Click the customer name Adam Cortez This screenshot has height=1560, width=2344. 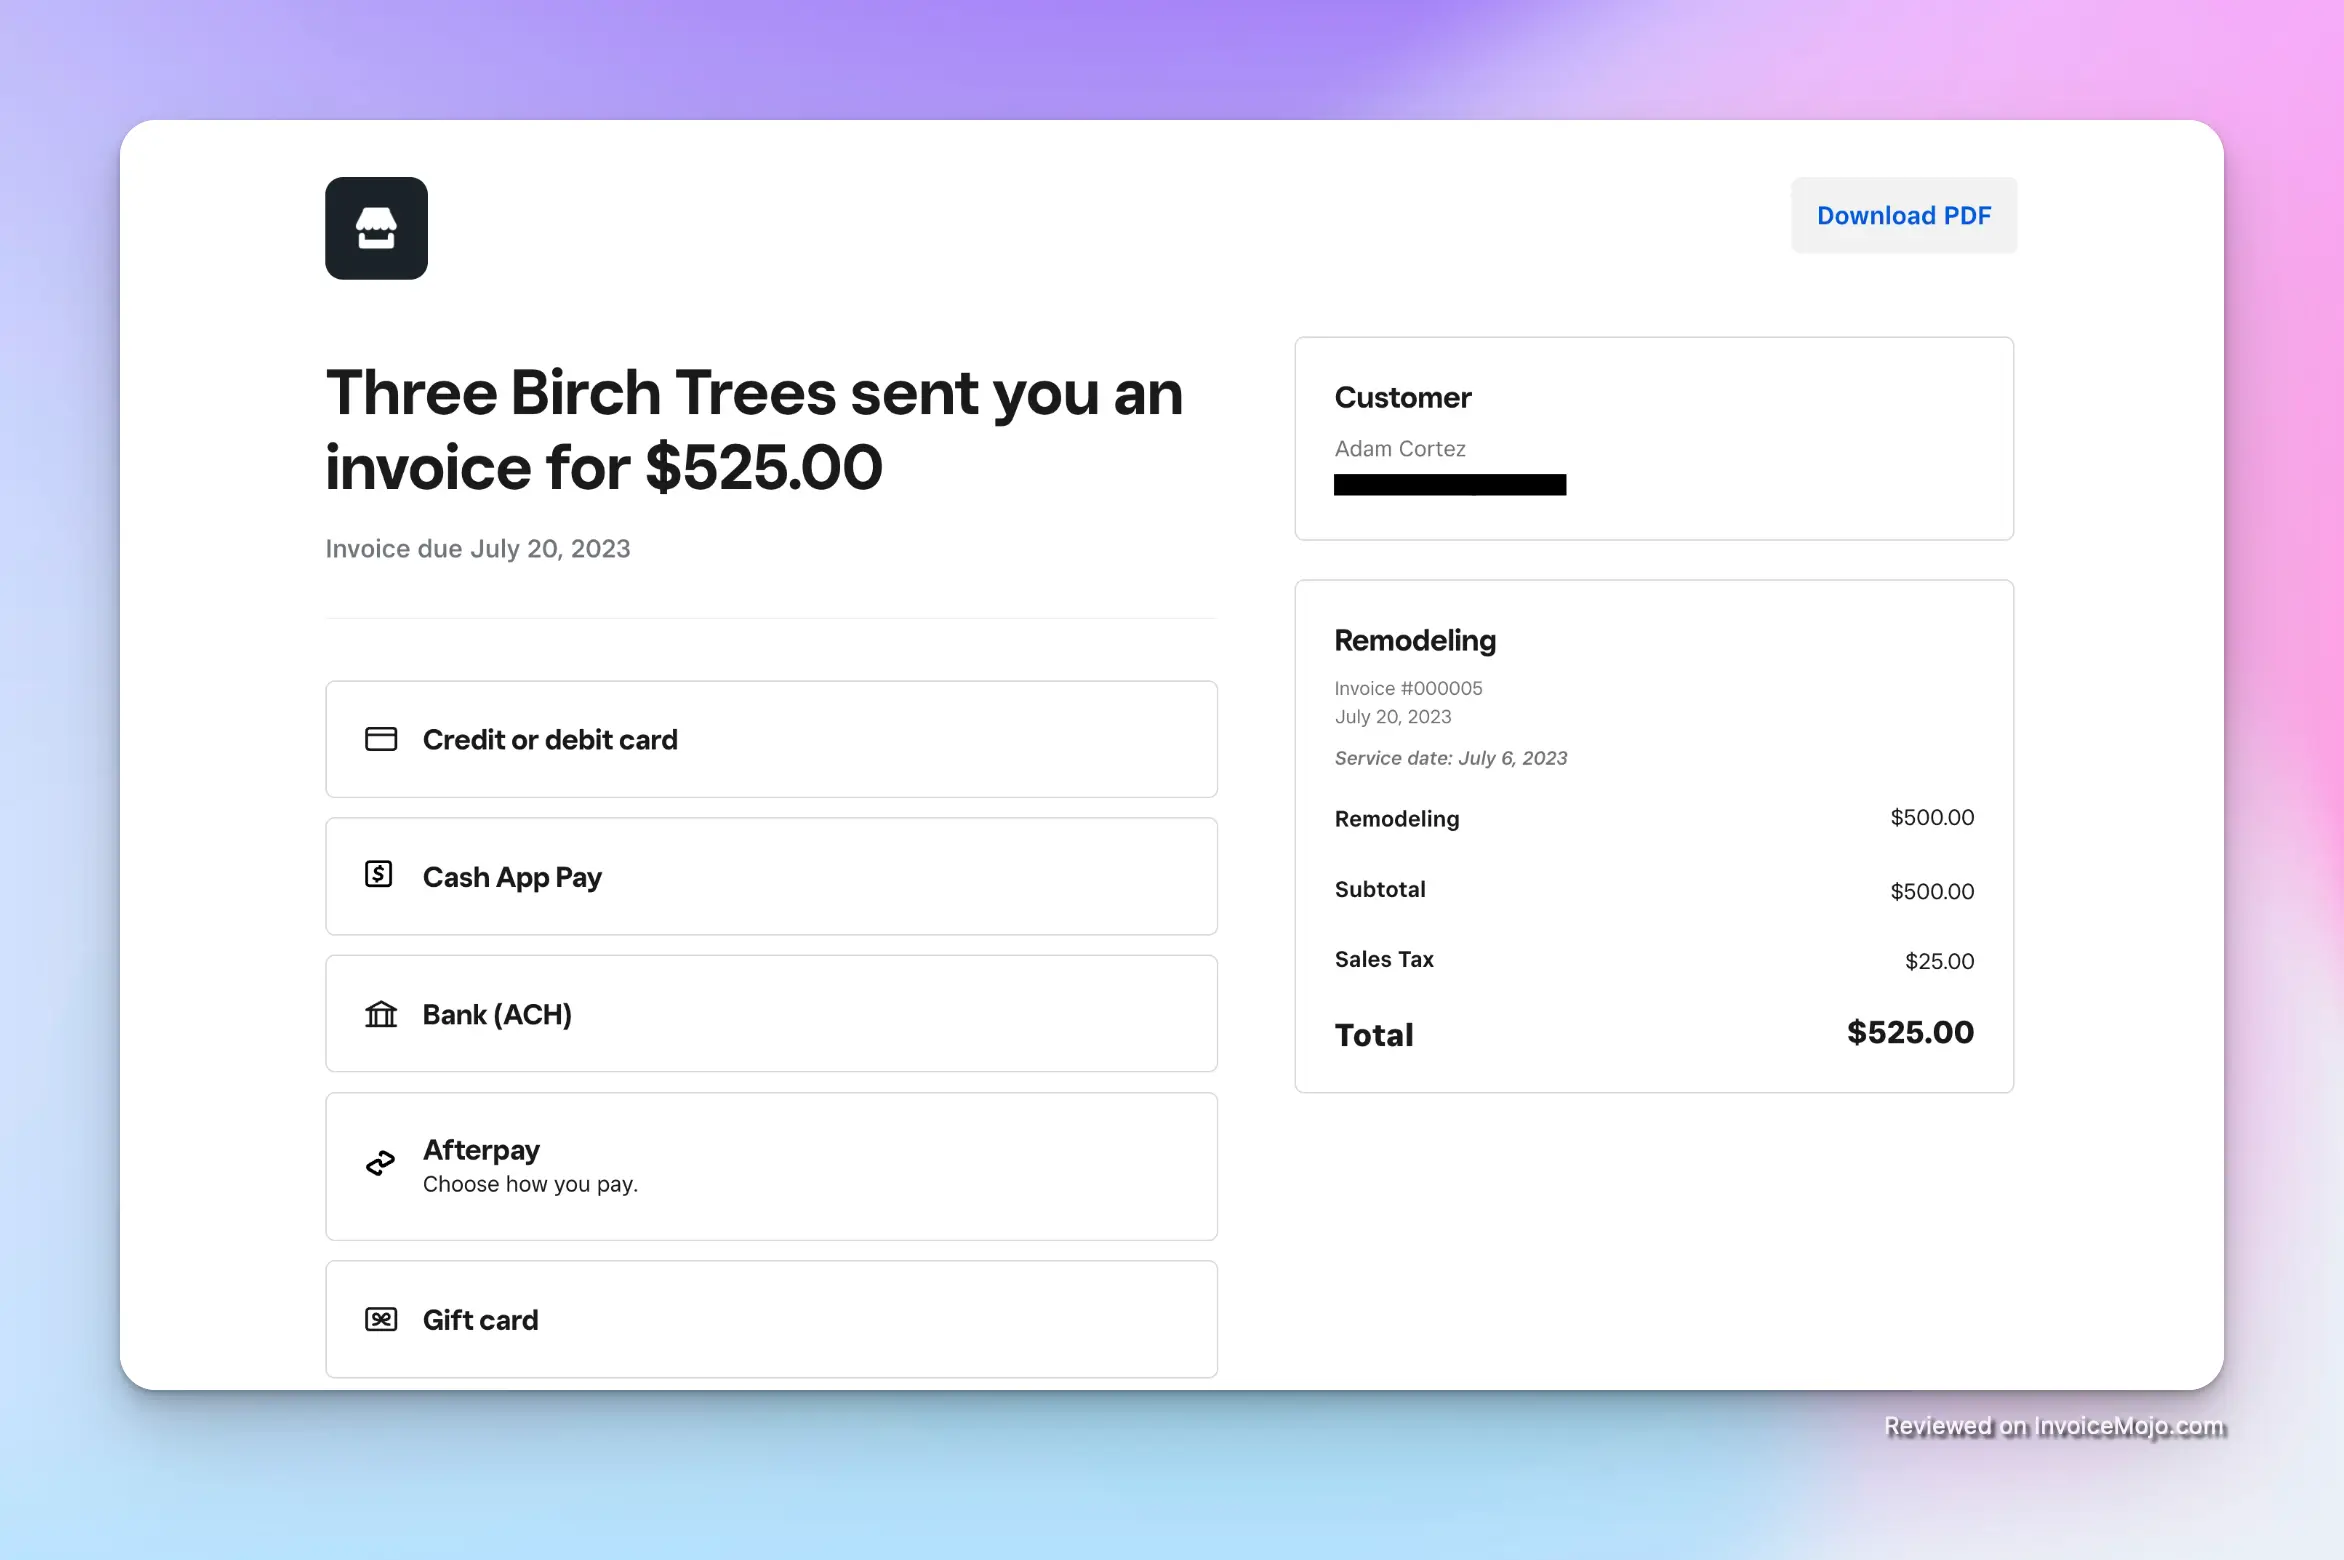(x=1399, y=448)
